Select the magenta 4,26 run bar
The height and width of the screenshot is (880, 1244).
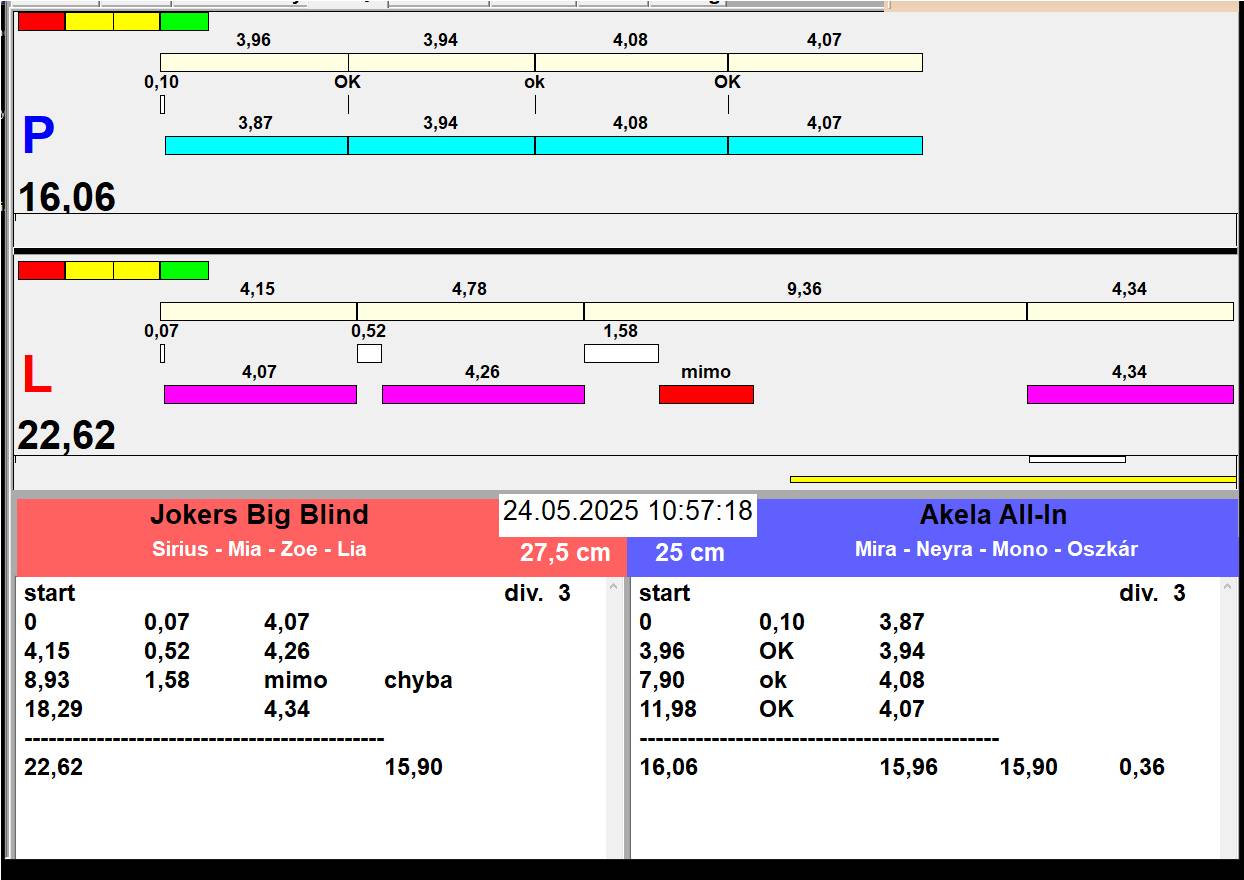pos(483,394)
